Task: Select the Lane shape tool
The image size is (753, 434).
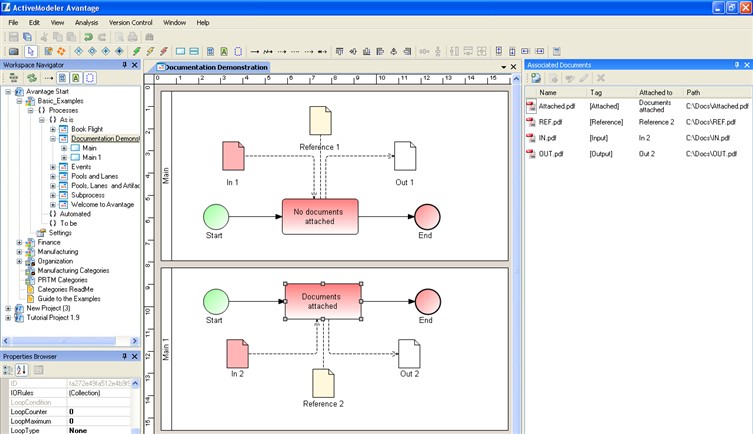Action: (194, 51)
